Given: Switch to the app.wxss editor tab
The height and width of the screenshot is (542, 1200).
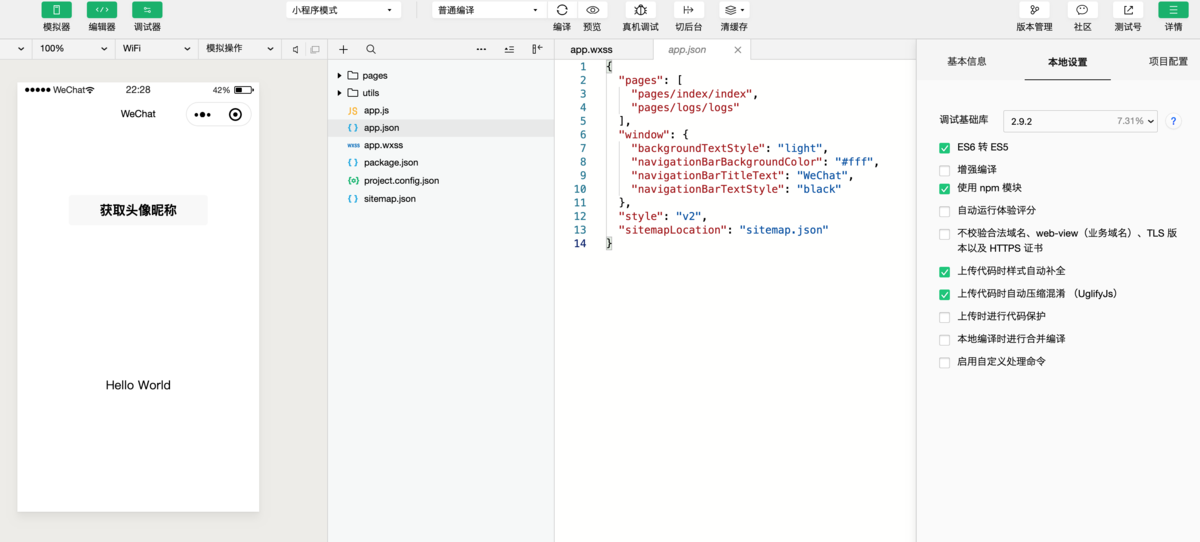Looking at the screenshot, I should pyautogui.click(x=603, y=50).
